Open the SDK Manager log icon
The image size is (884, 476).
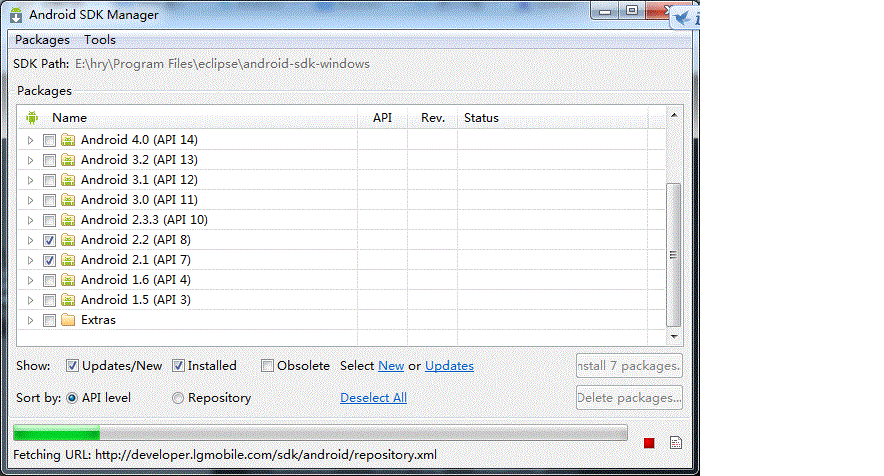tap(676, 443)
